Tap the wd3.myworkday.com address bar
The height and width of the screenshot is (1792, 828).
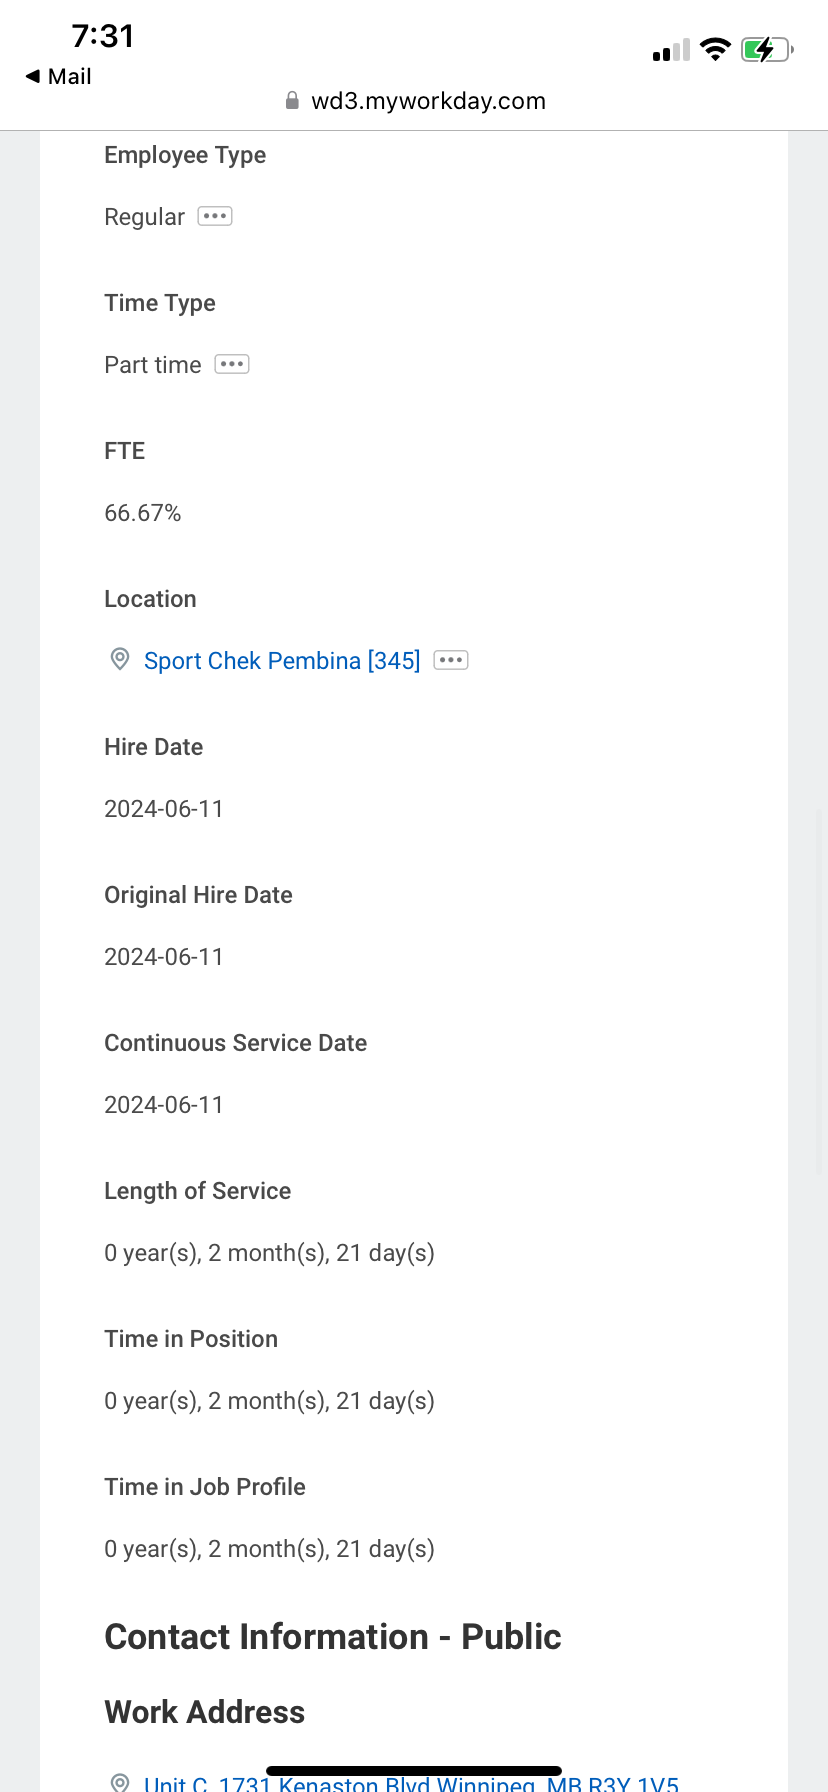(x=428, y=101)
